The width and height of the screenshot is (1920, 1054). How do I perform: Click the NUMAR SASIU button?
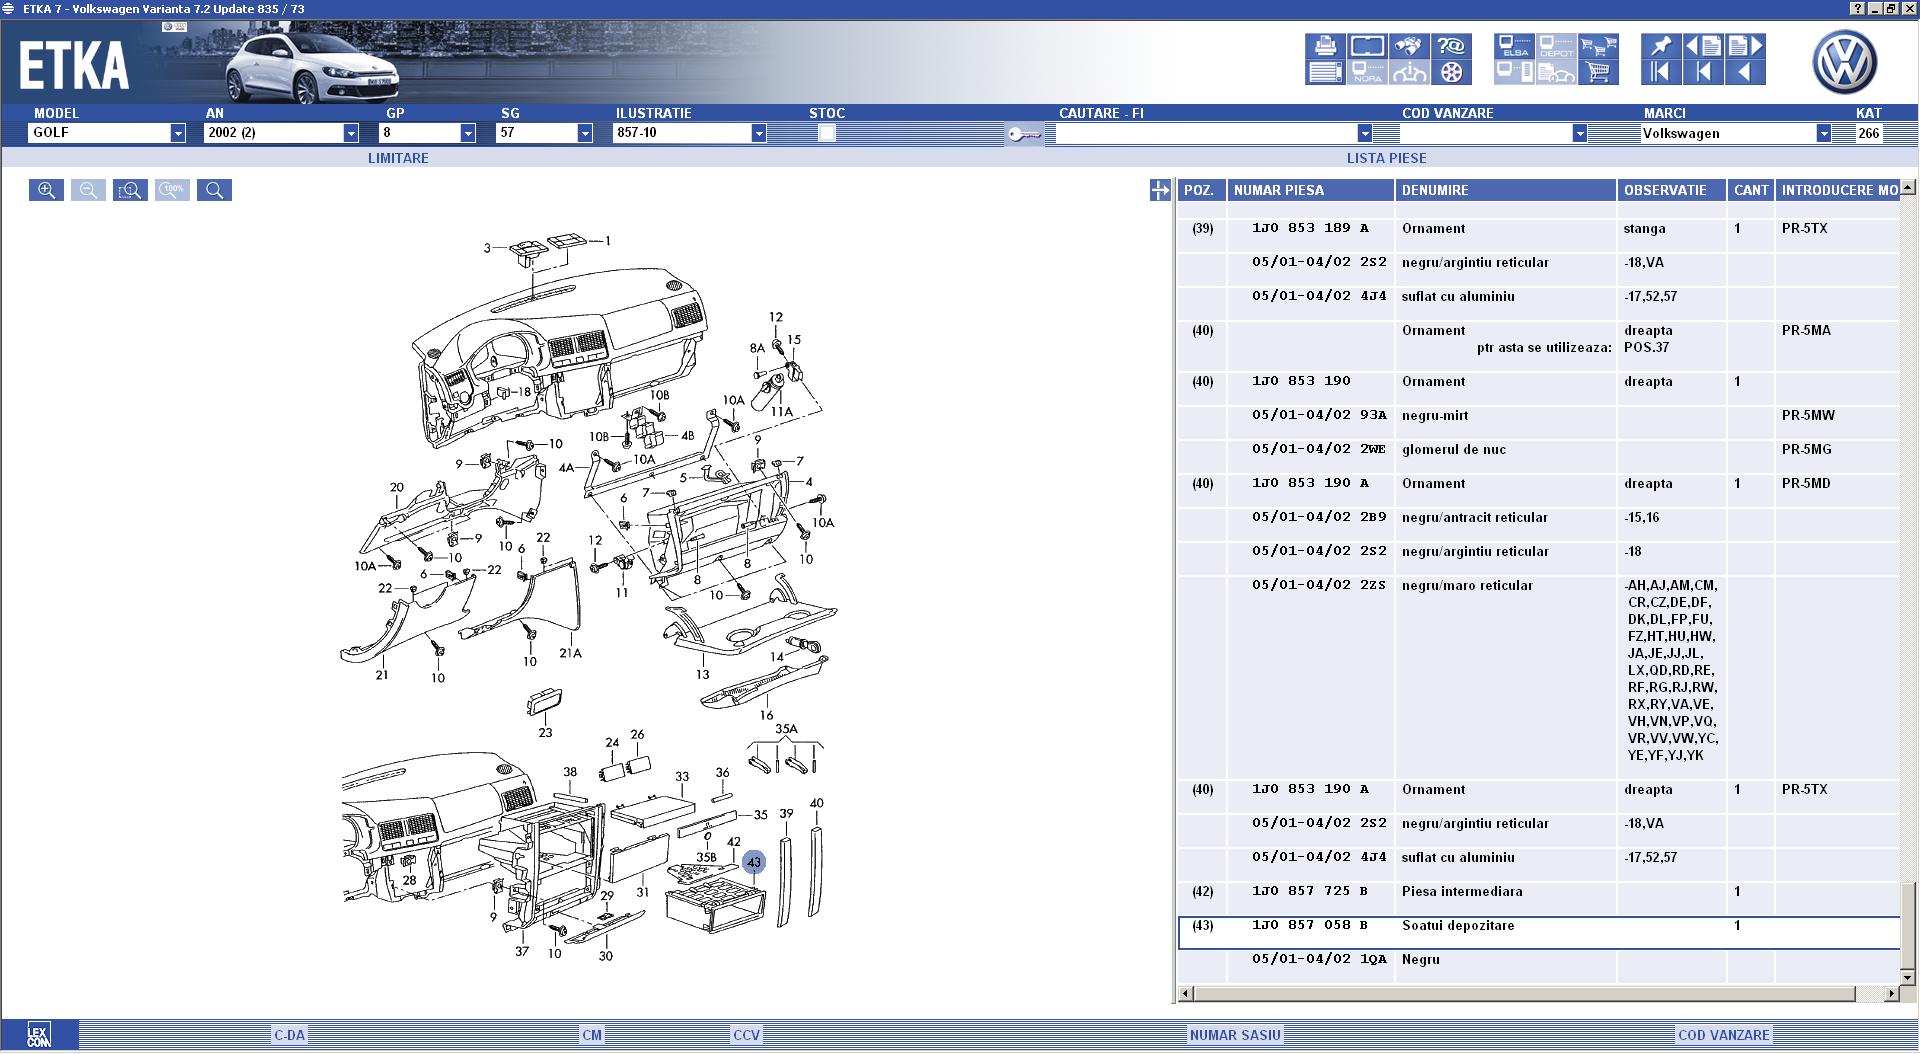pos(1235,1035)
